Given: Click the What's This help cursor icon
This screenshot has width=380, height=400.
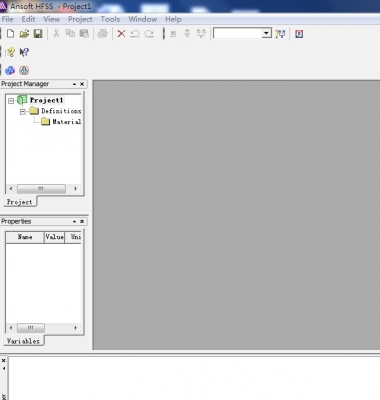Looking at the screenshot, I should click(x=24, y=52).
